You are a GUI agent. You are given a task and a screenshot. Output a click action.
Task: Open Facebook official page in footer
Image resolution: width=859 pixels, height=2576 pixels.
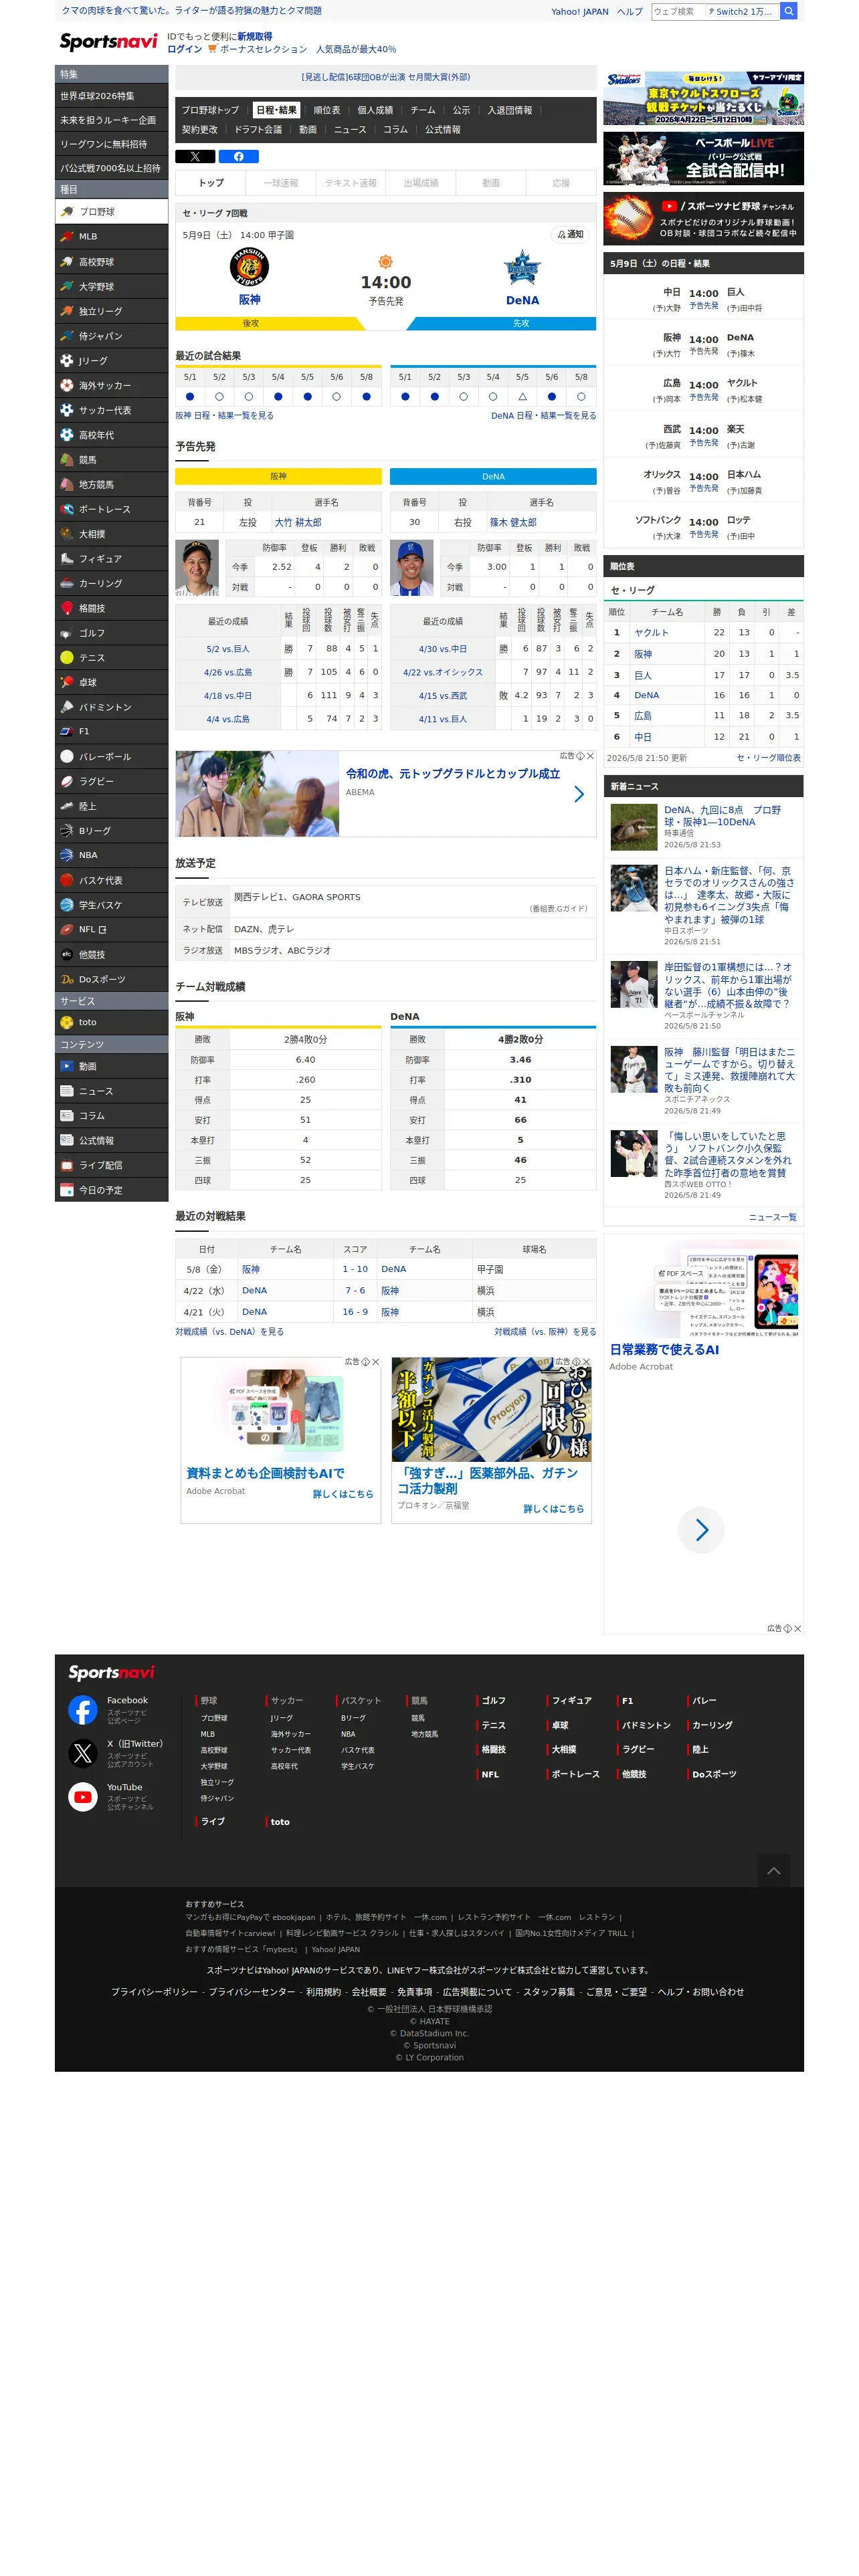(x=83, y=1710)
